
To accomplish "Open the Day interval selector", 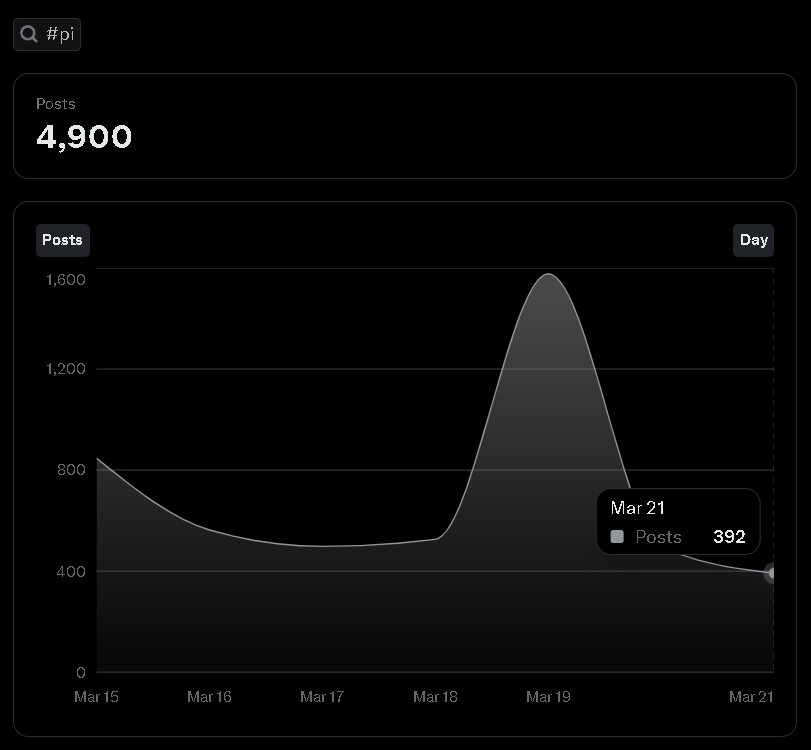I will pyautogui.click(x=753, y=240).
